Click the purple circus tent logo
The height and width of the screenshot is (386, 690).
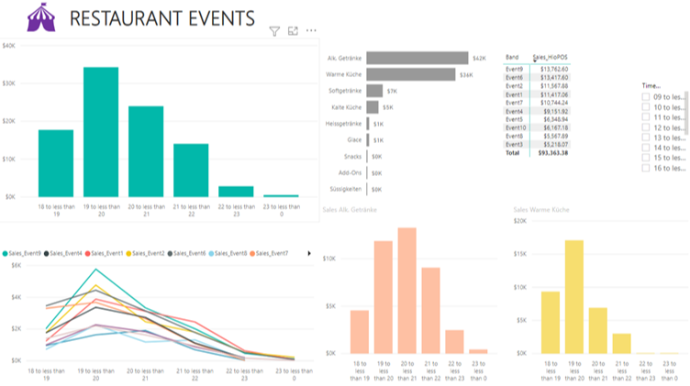[x=41, y=18]
